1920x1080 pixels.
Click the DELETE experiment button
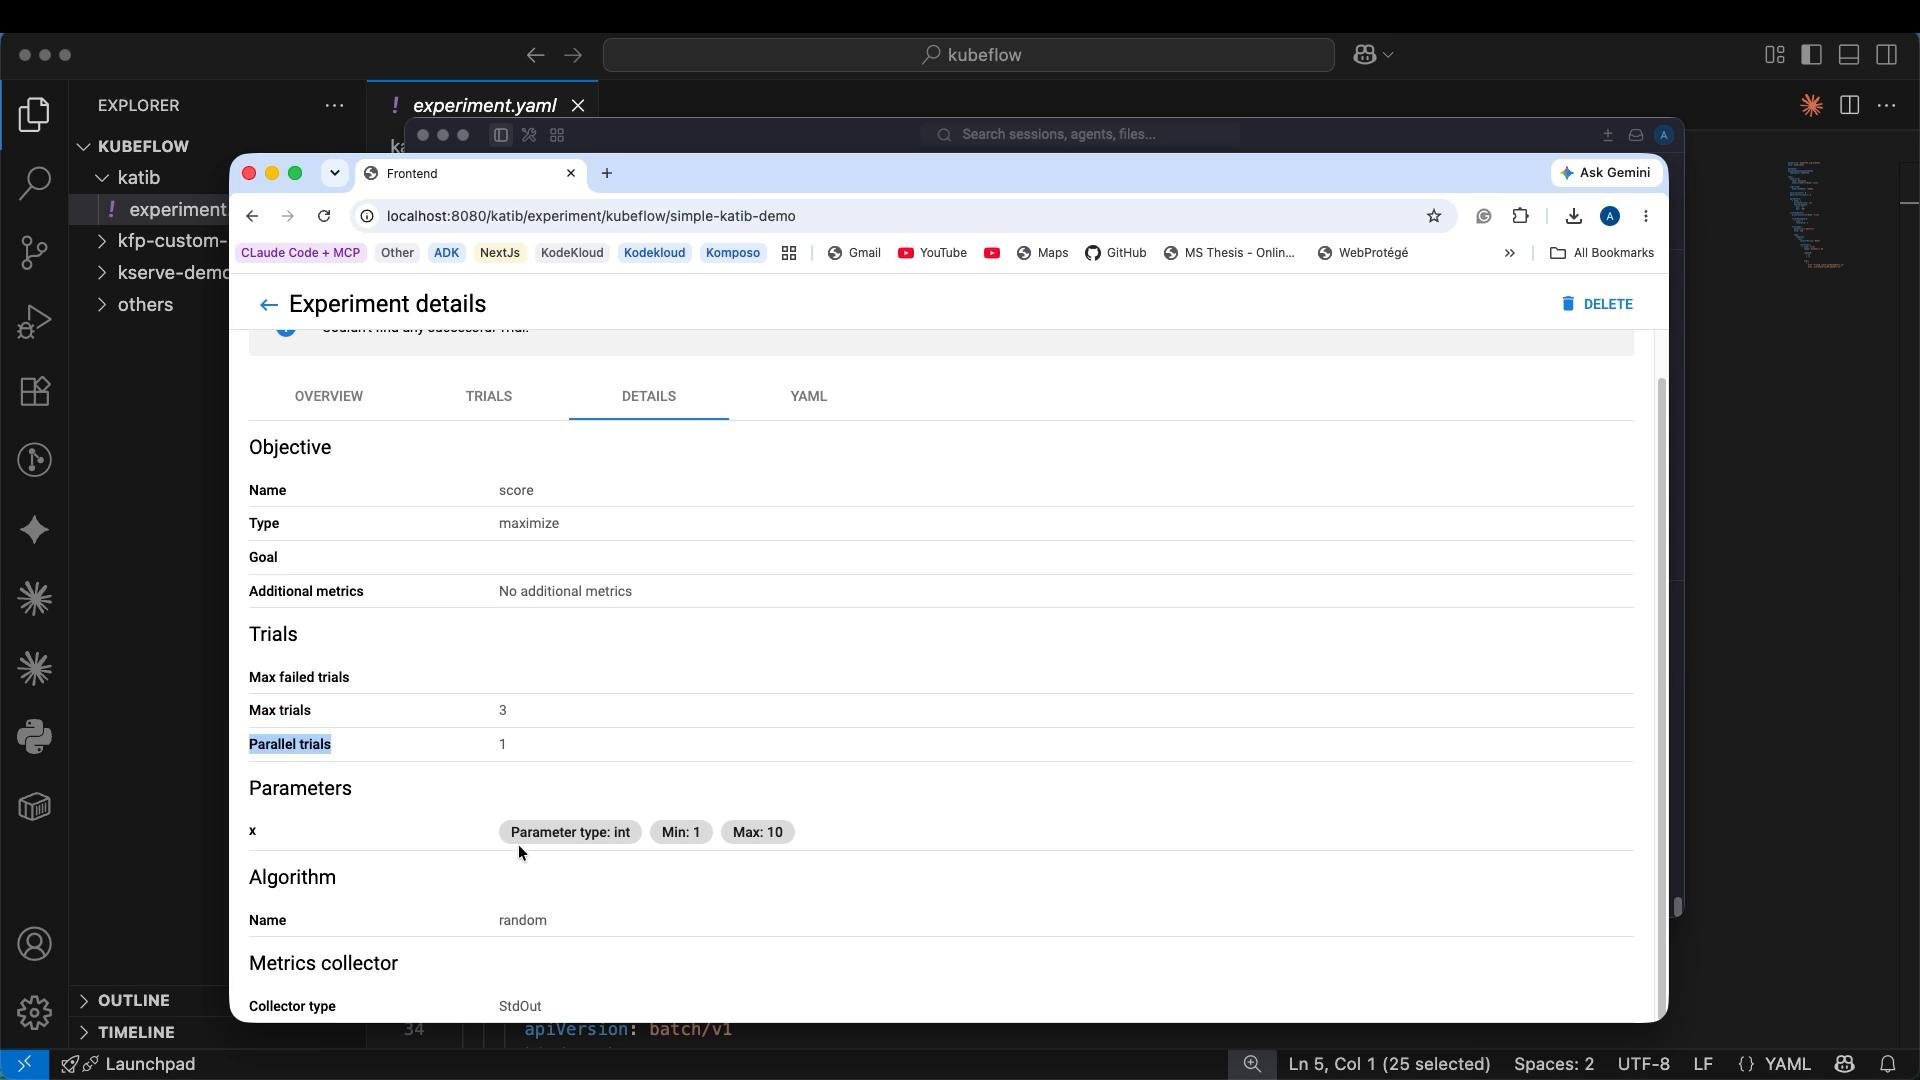click(1597, 304)
